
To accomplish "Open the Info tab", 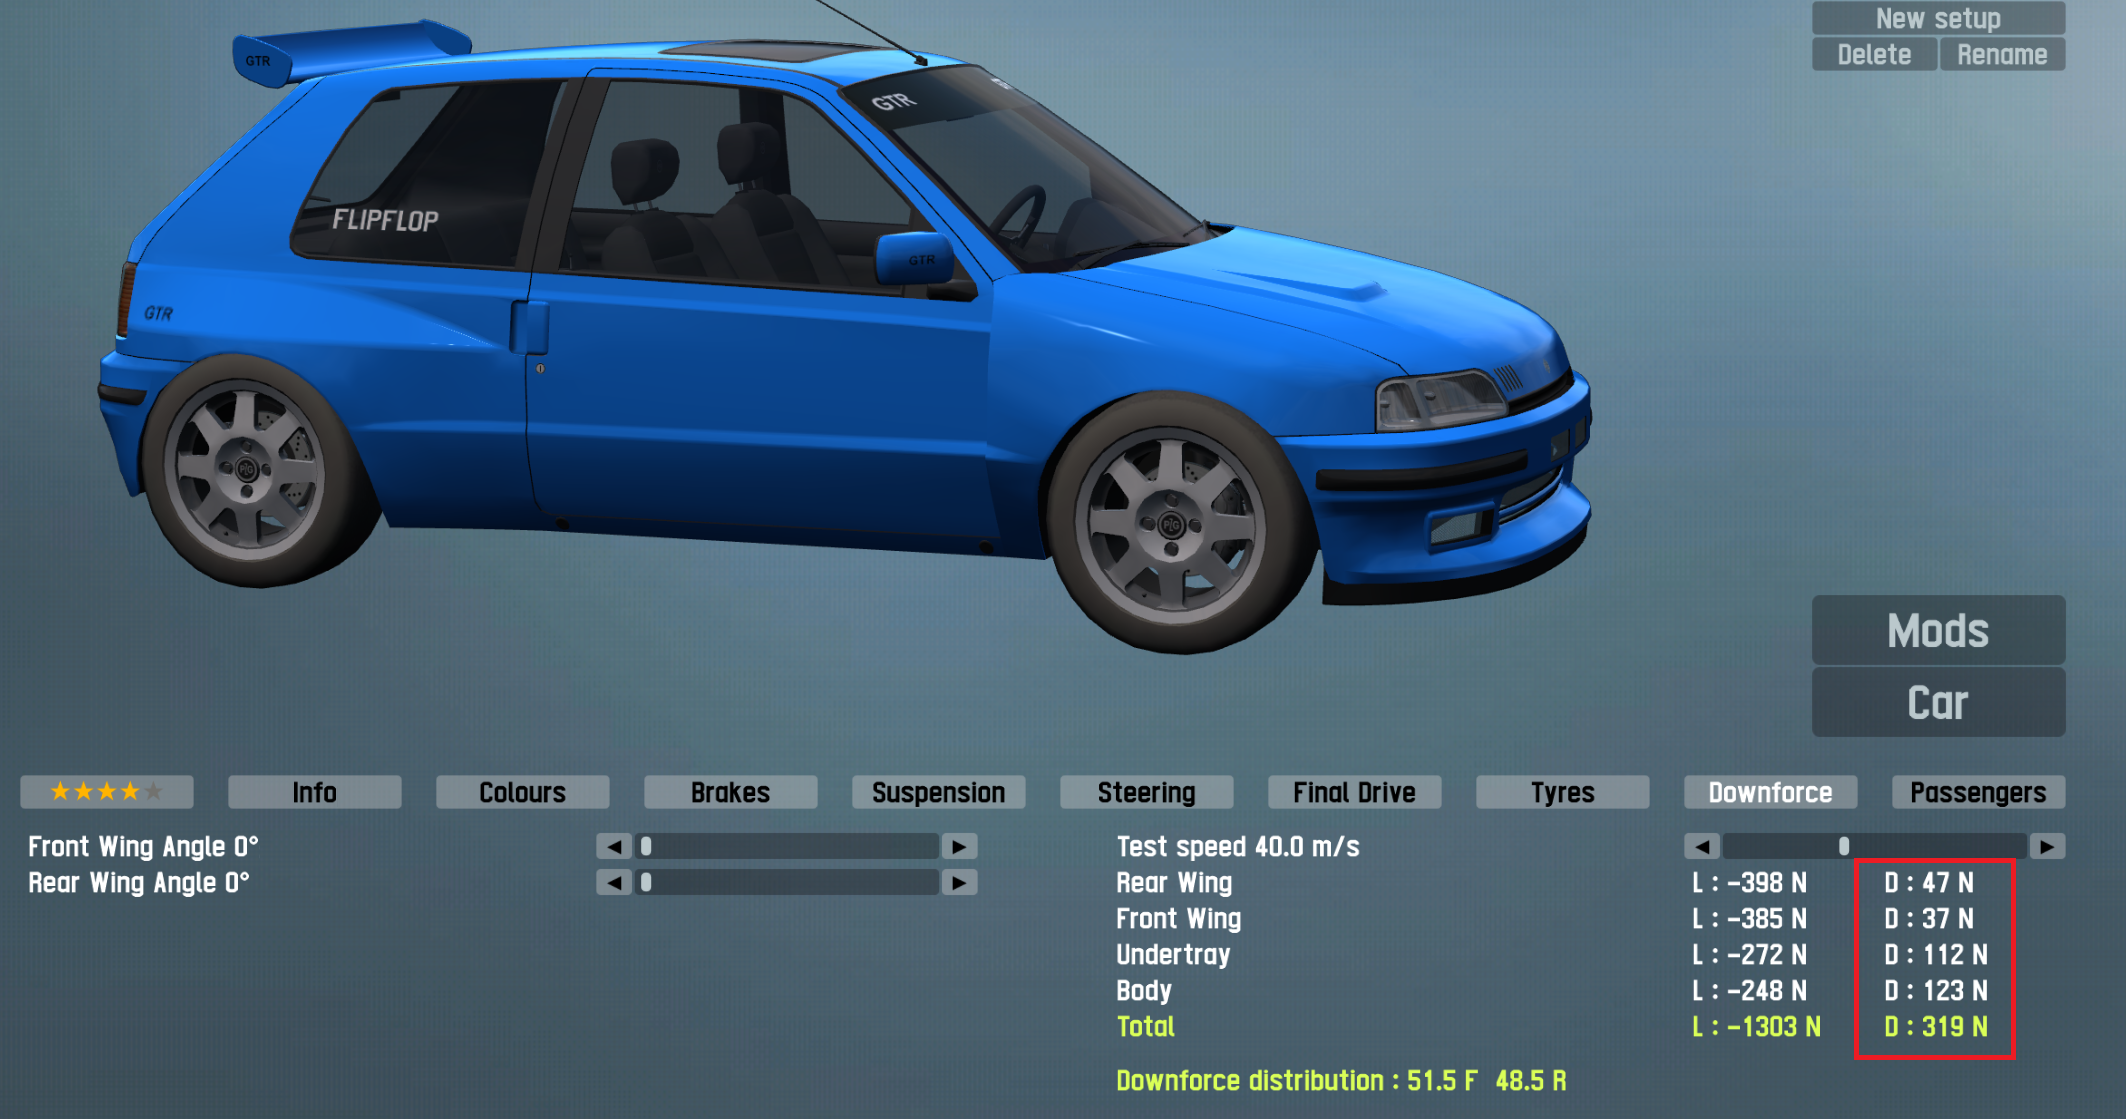I will [314, 792].
